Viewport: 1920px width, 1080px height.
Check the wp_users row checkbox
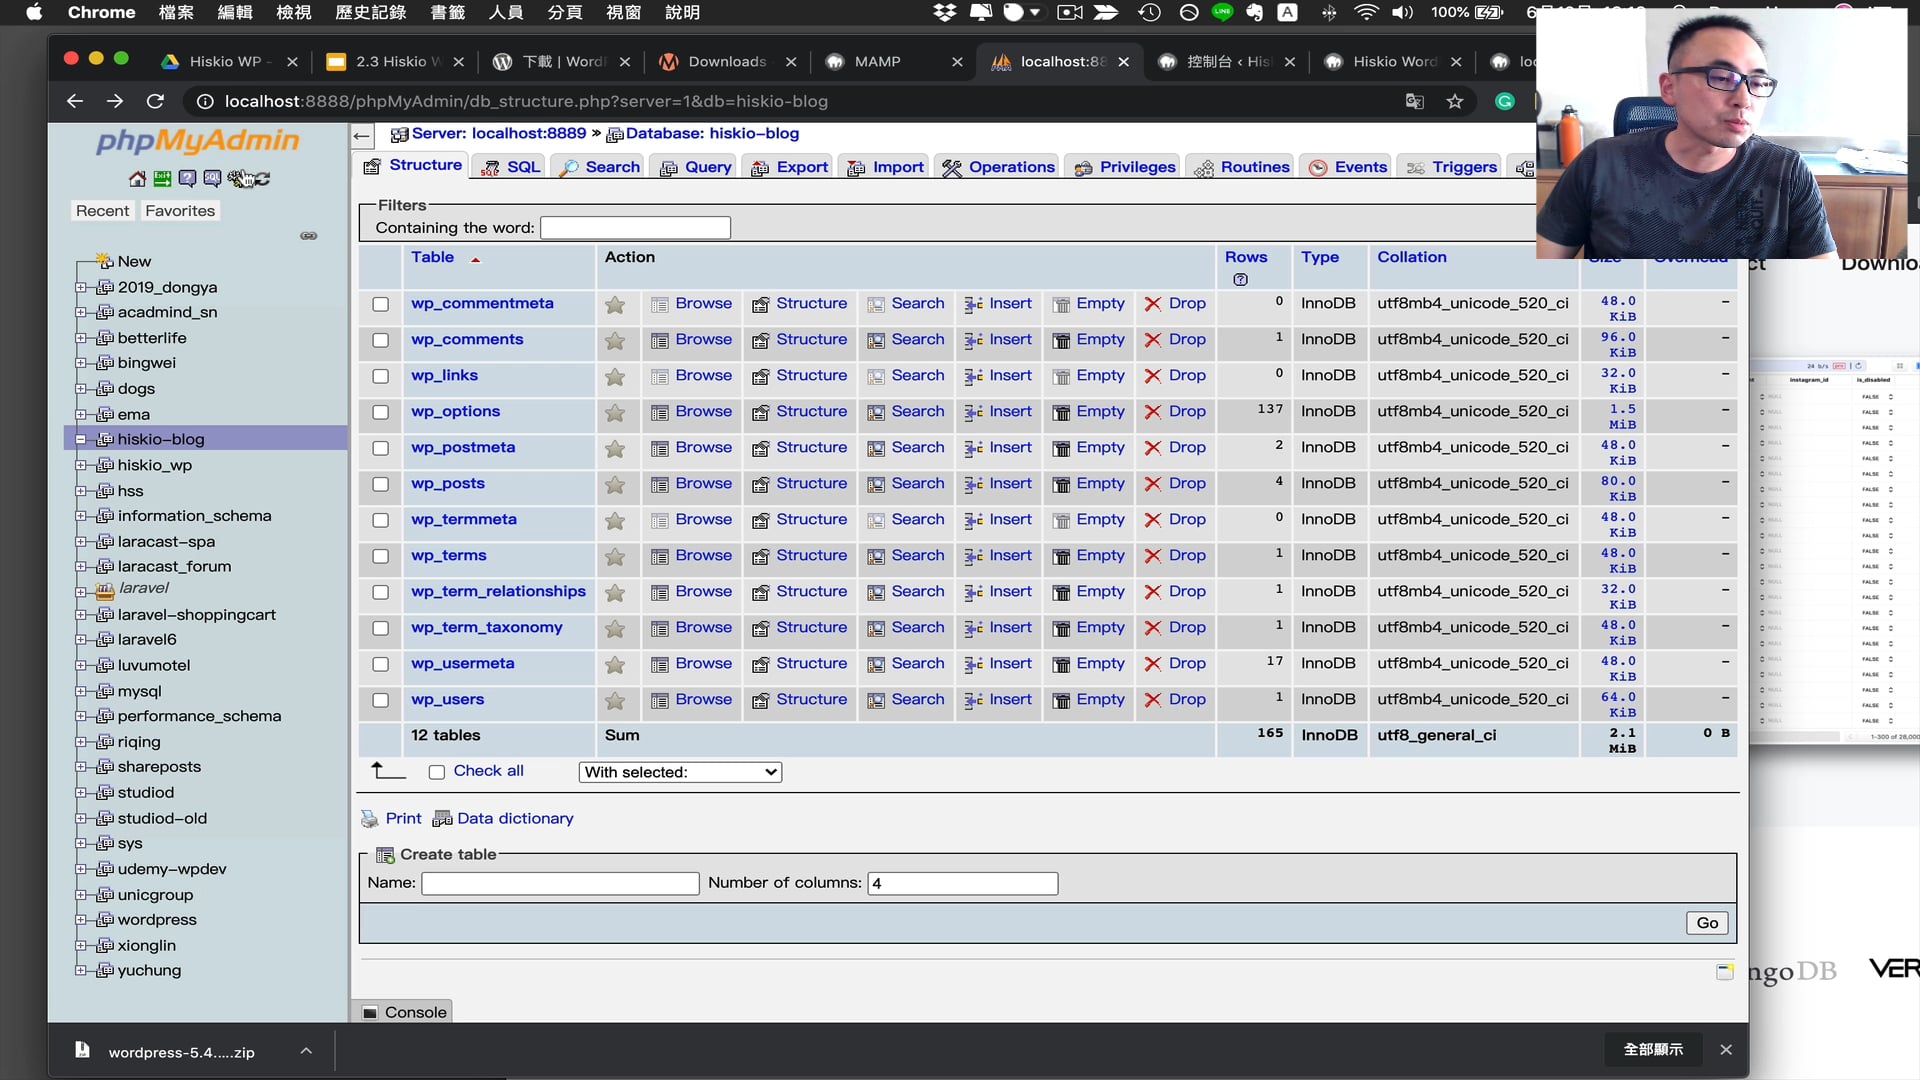pos(380,701)
